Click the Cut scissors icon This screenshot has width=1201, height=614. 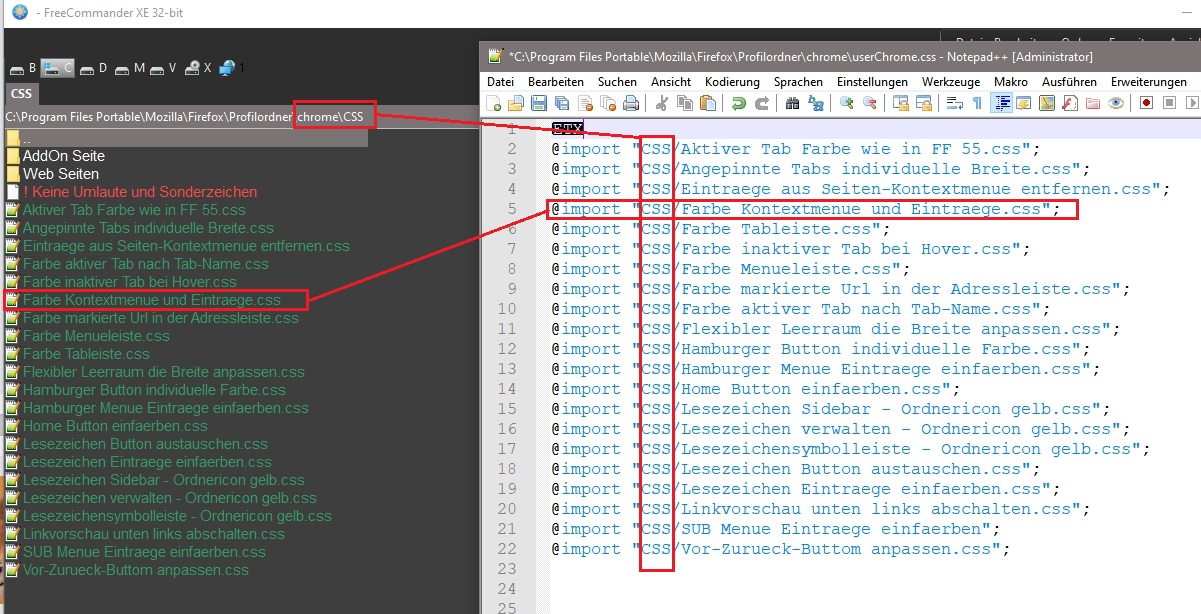661,103
